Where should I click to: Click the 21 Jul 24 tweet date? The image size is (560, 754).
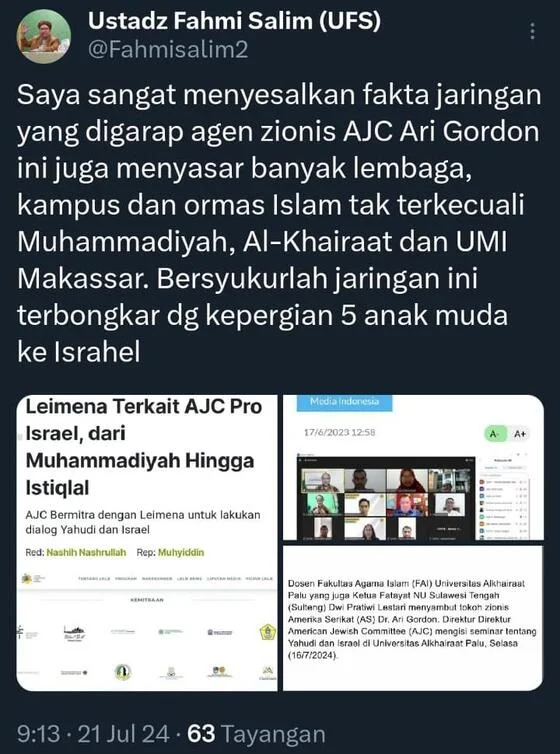pos(123,734)
